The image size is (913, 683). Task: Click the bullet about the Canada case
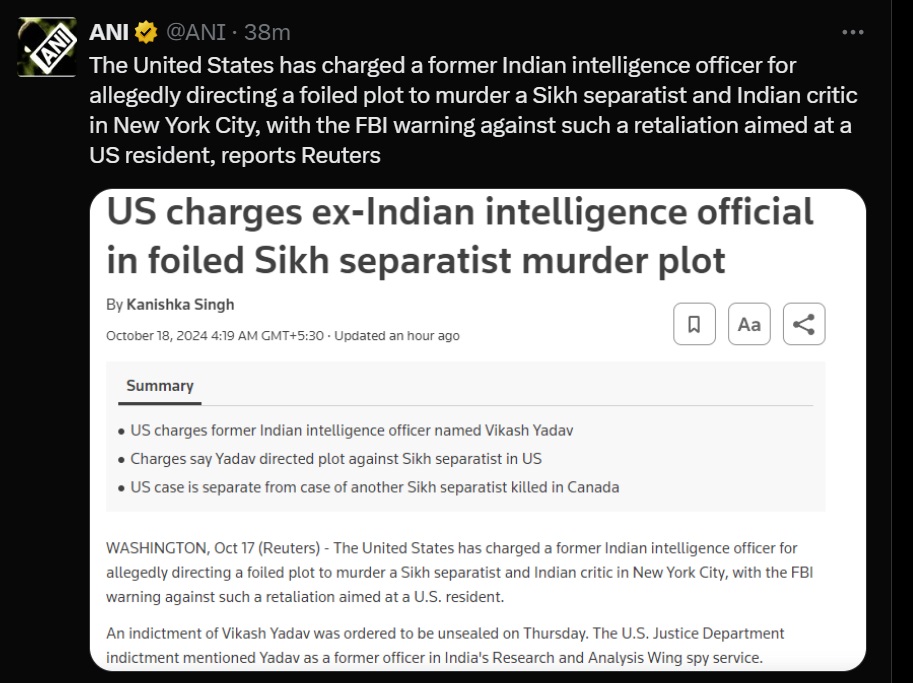tap(375, 487)
